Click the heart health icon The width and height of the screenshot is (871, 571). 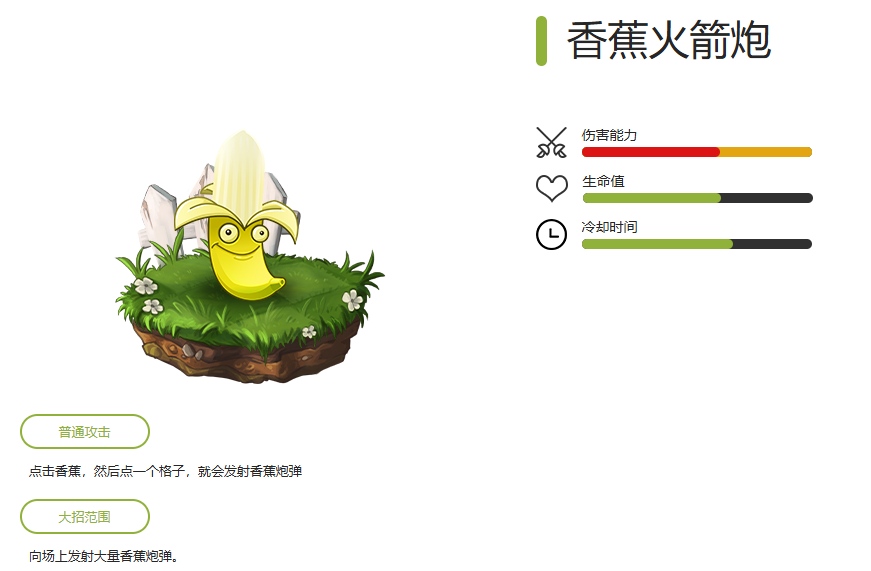coord(552,188)
